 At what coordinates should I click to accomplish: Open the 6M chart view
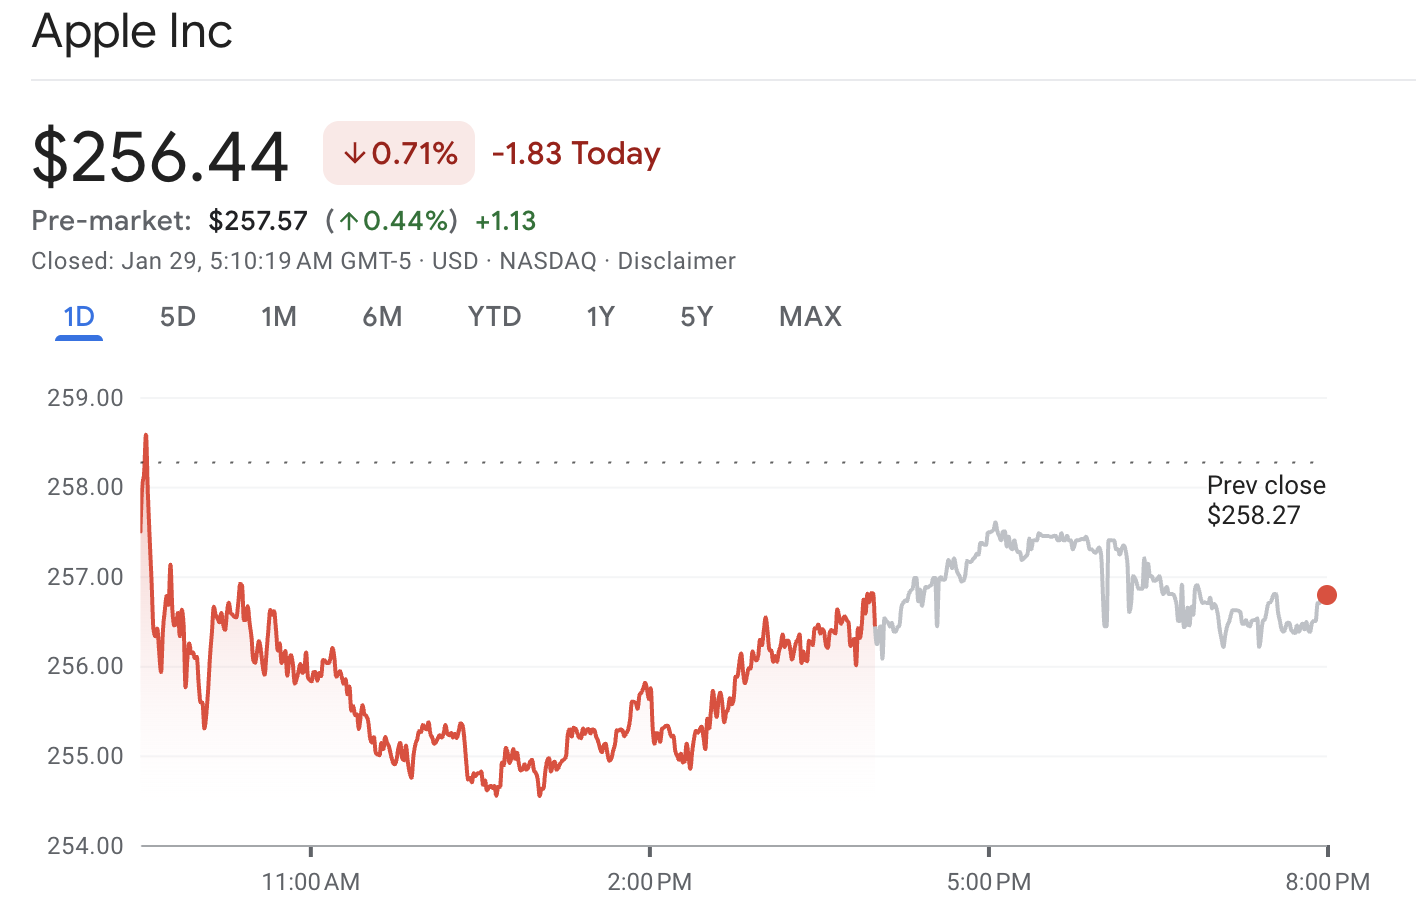coord(383,316)
